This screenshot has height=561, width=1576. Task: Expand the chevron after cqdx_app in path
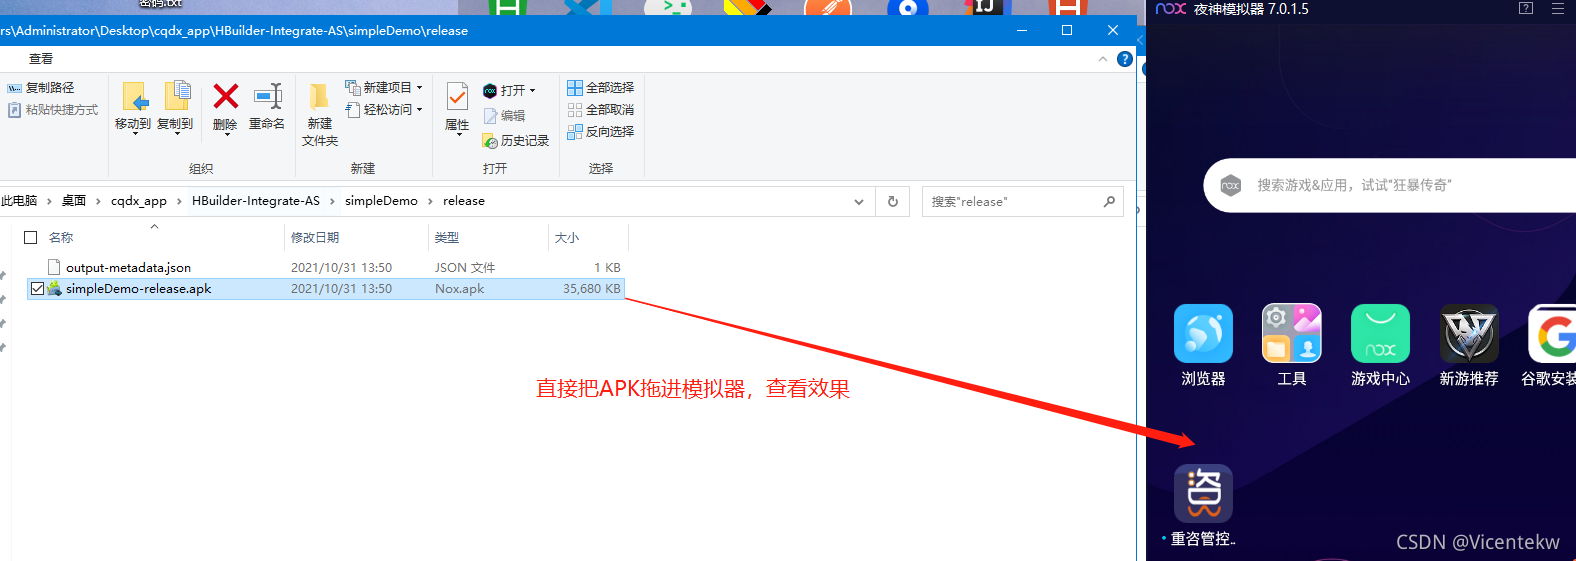179,202
